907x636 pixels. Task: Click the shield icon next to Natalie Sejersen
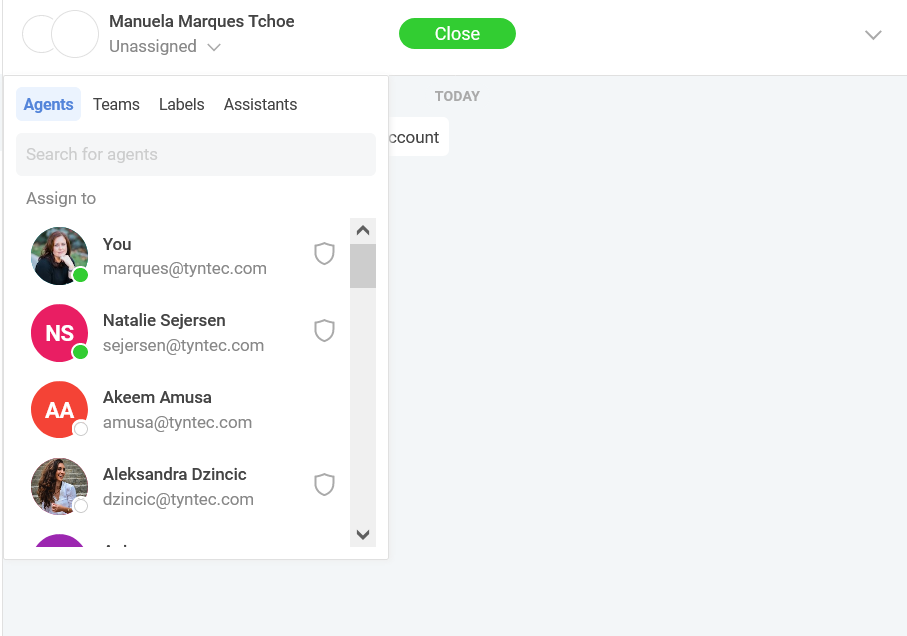324,331
